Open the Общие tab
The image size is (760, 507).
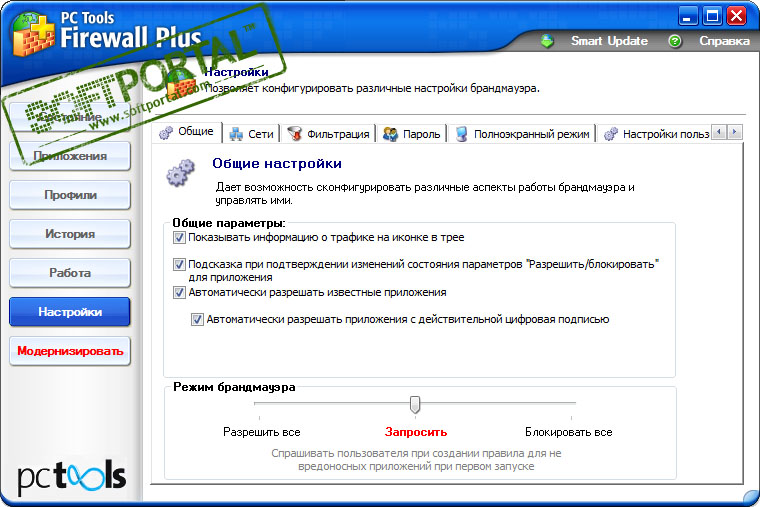pyautogui.click(x=188, y=132)
